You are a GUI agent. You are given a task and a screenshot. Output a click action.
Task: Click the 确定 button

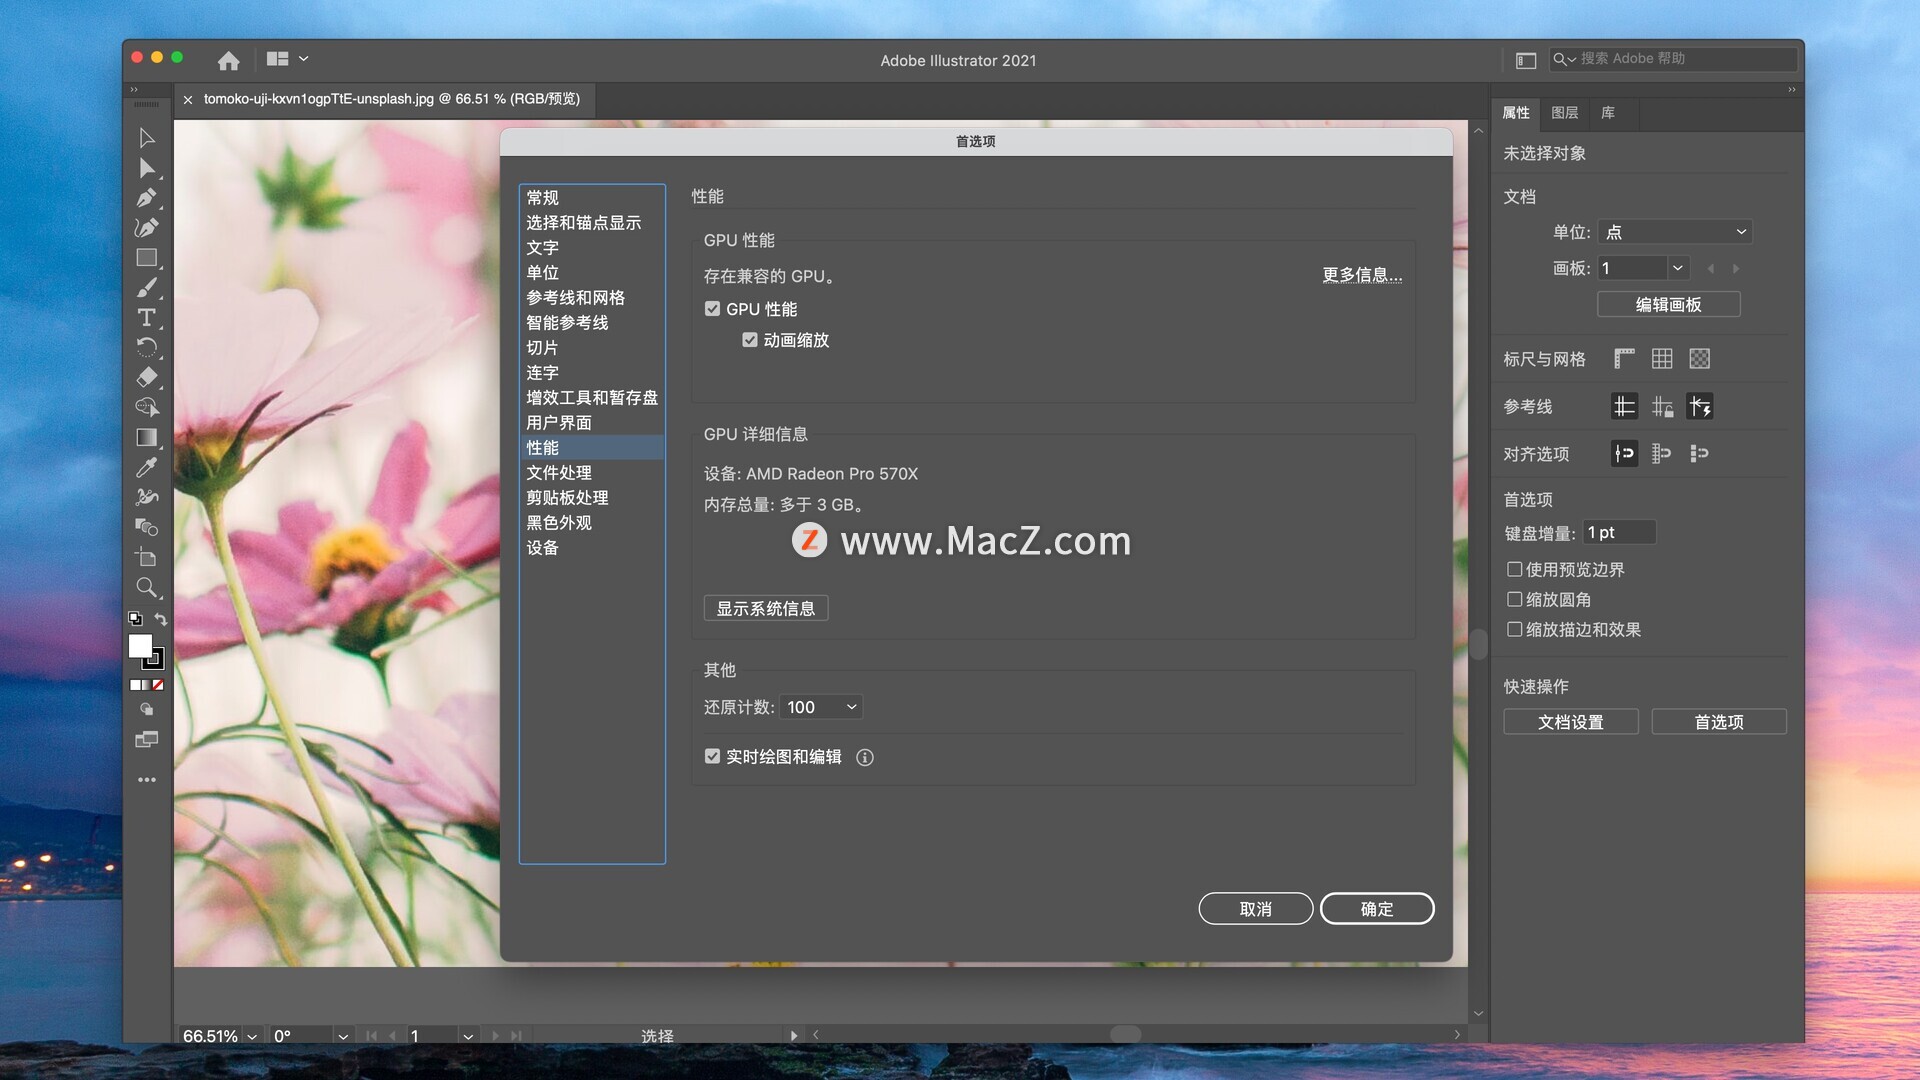point(1377,909)
